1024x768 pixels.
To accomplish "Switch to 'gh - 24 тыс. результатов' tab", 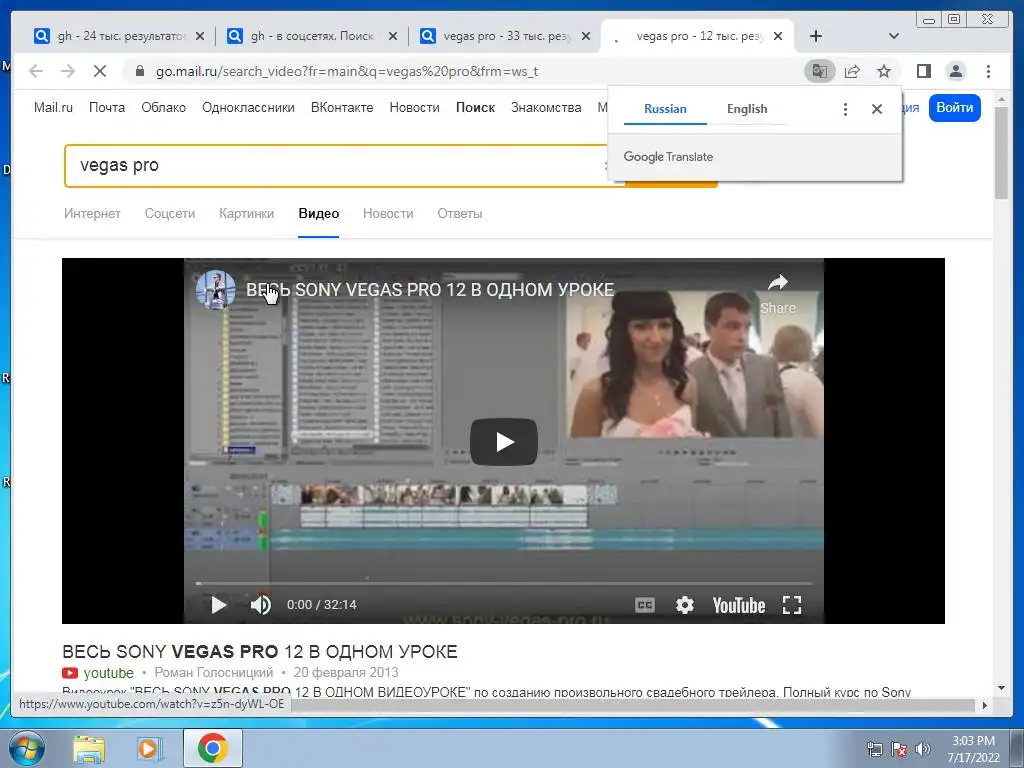I will click(118, 37).
